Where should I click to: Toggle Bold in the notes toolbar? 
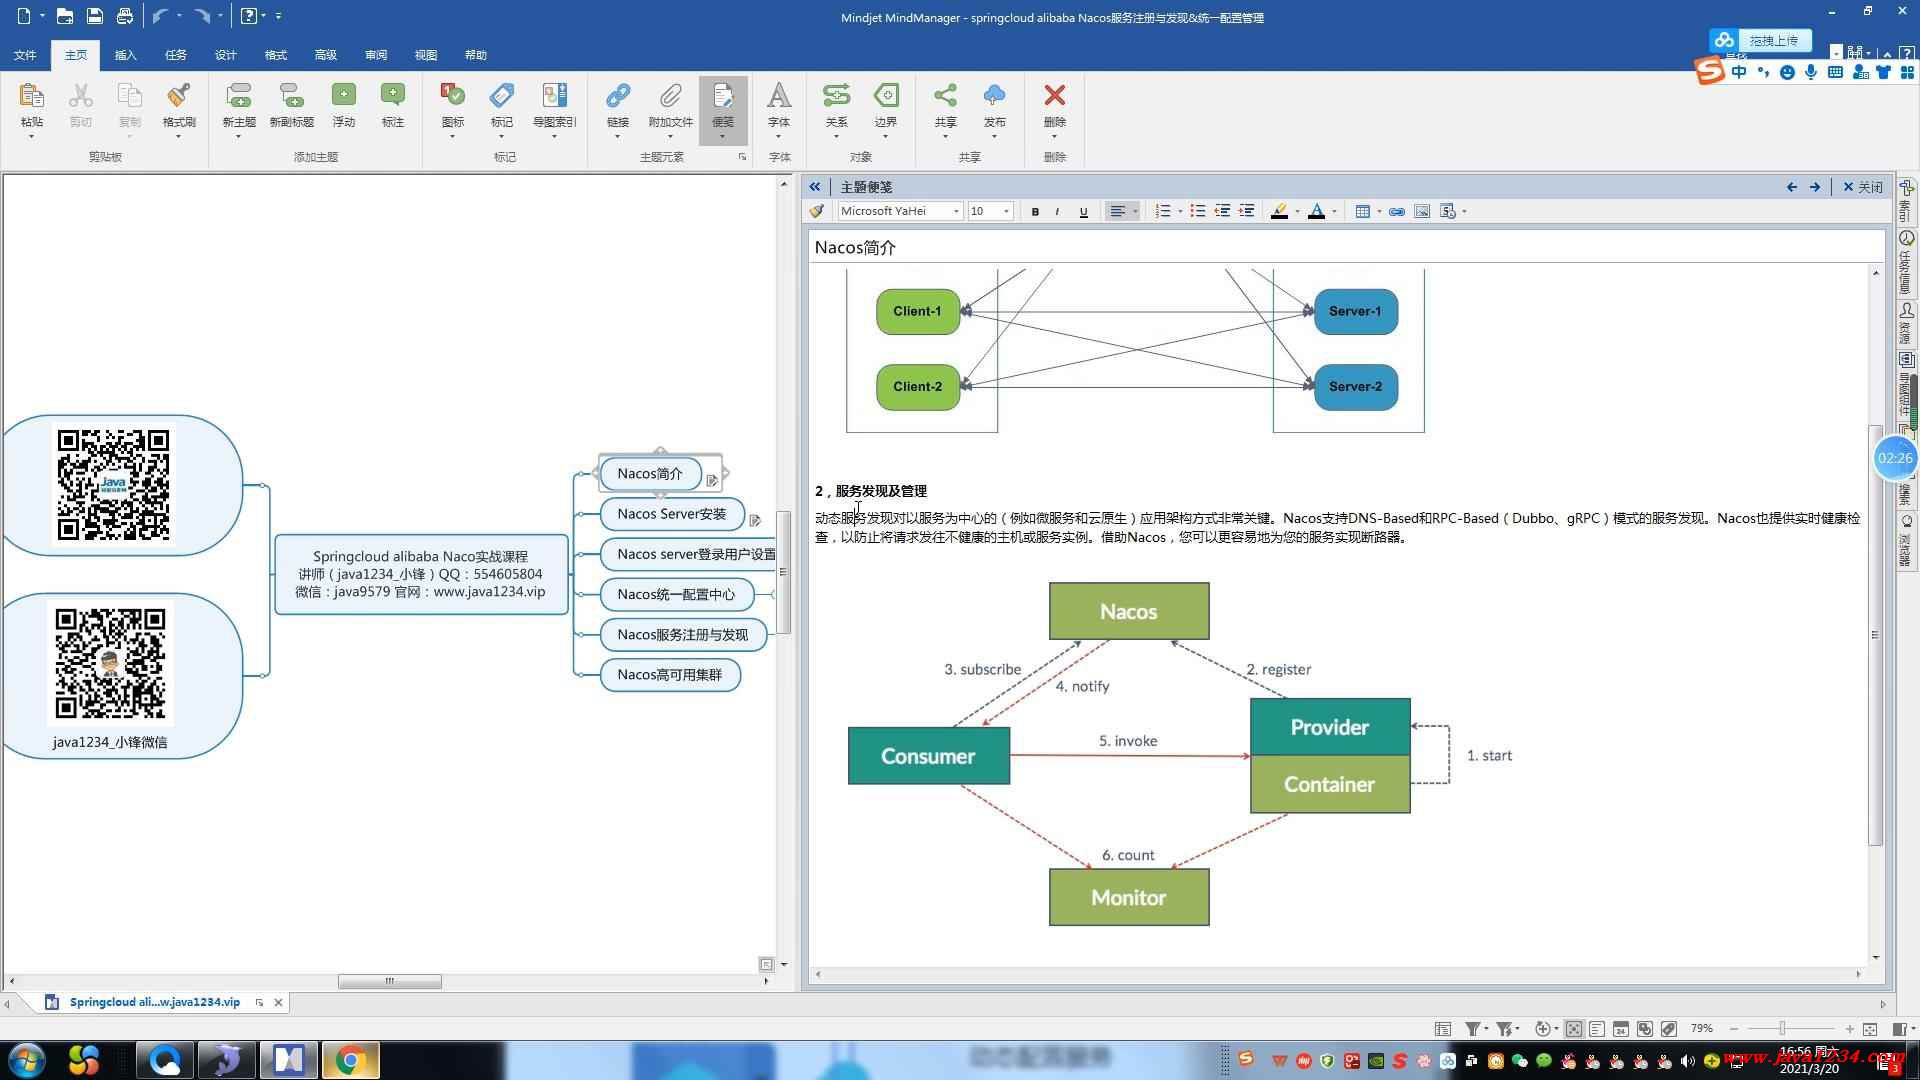(x=1035, y=211)
